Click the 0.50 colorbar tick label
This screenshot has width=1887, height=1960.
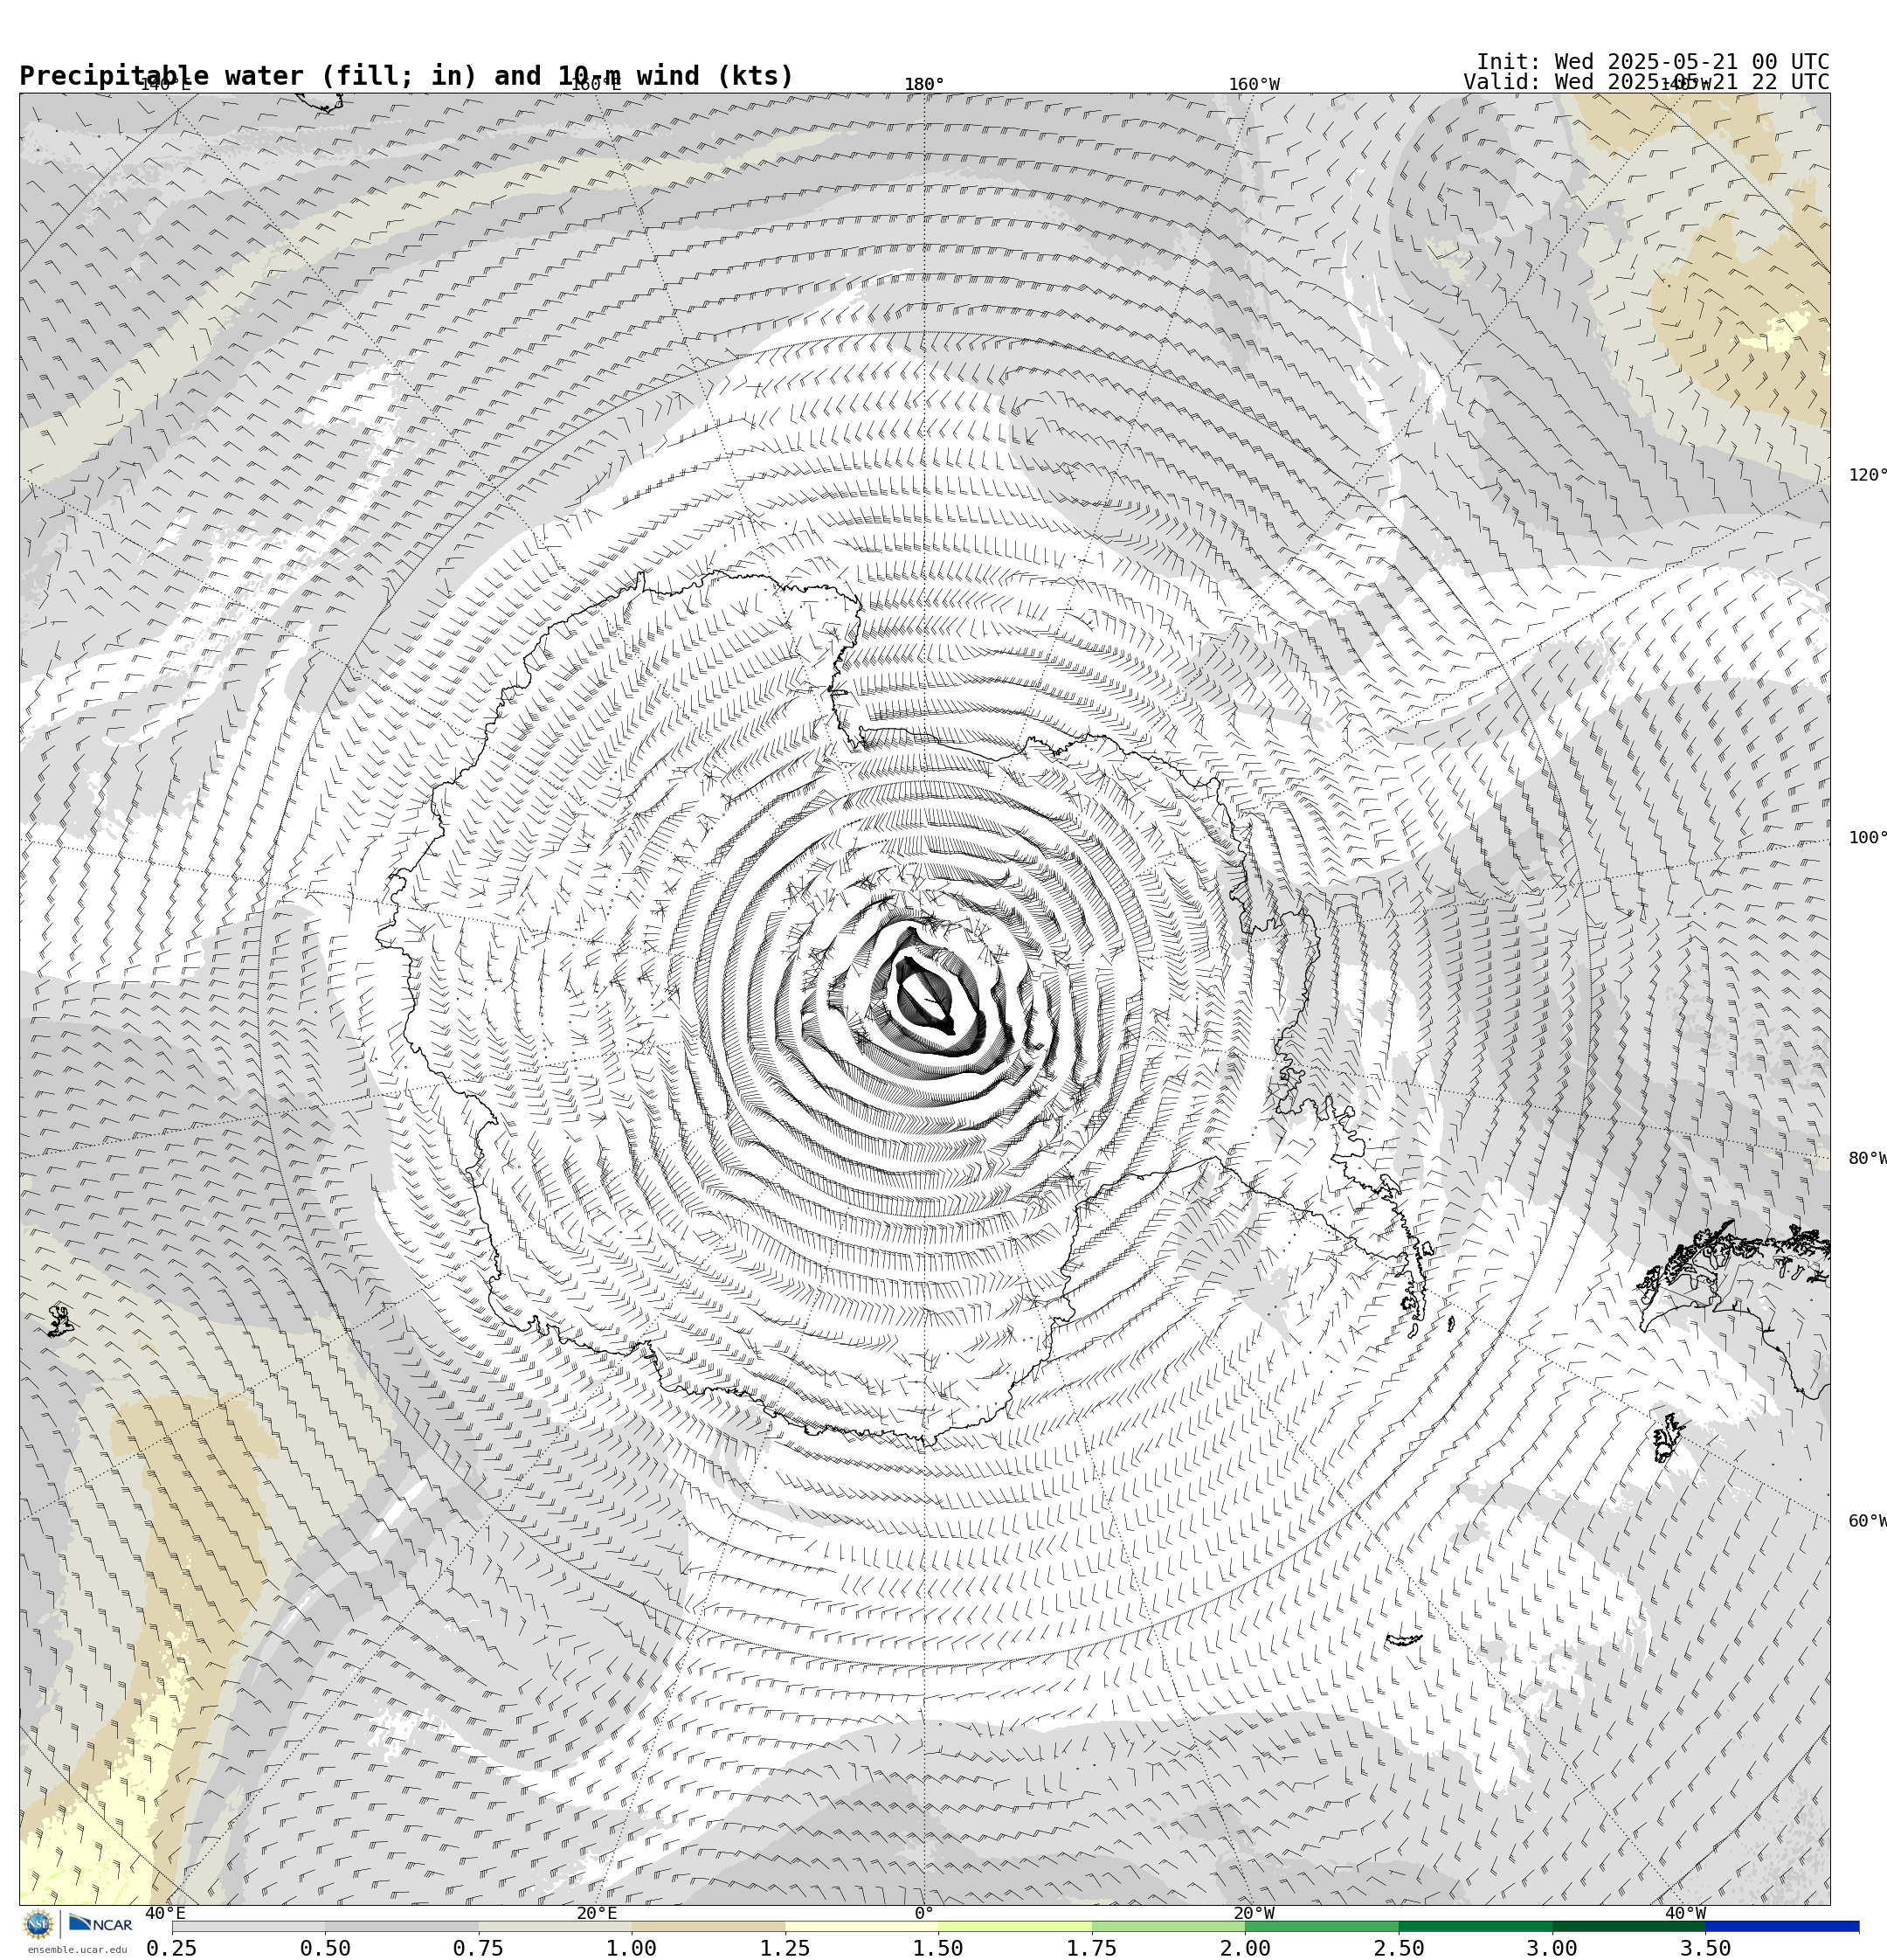click(x=325, y=1948)
